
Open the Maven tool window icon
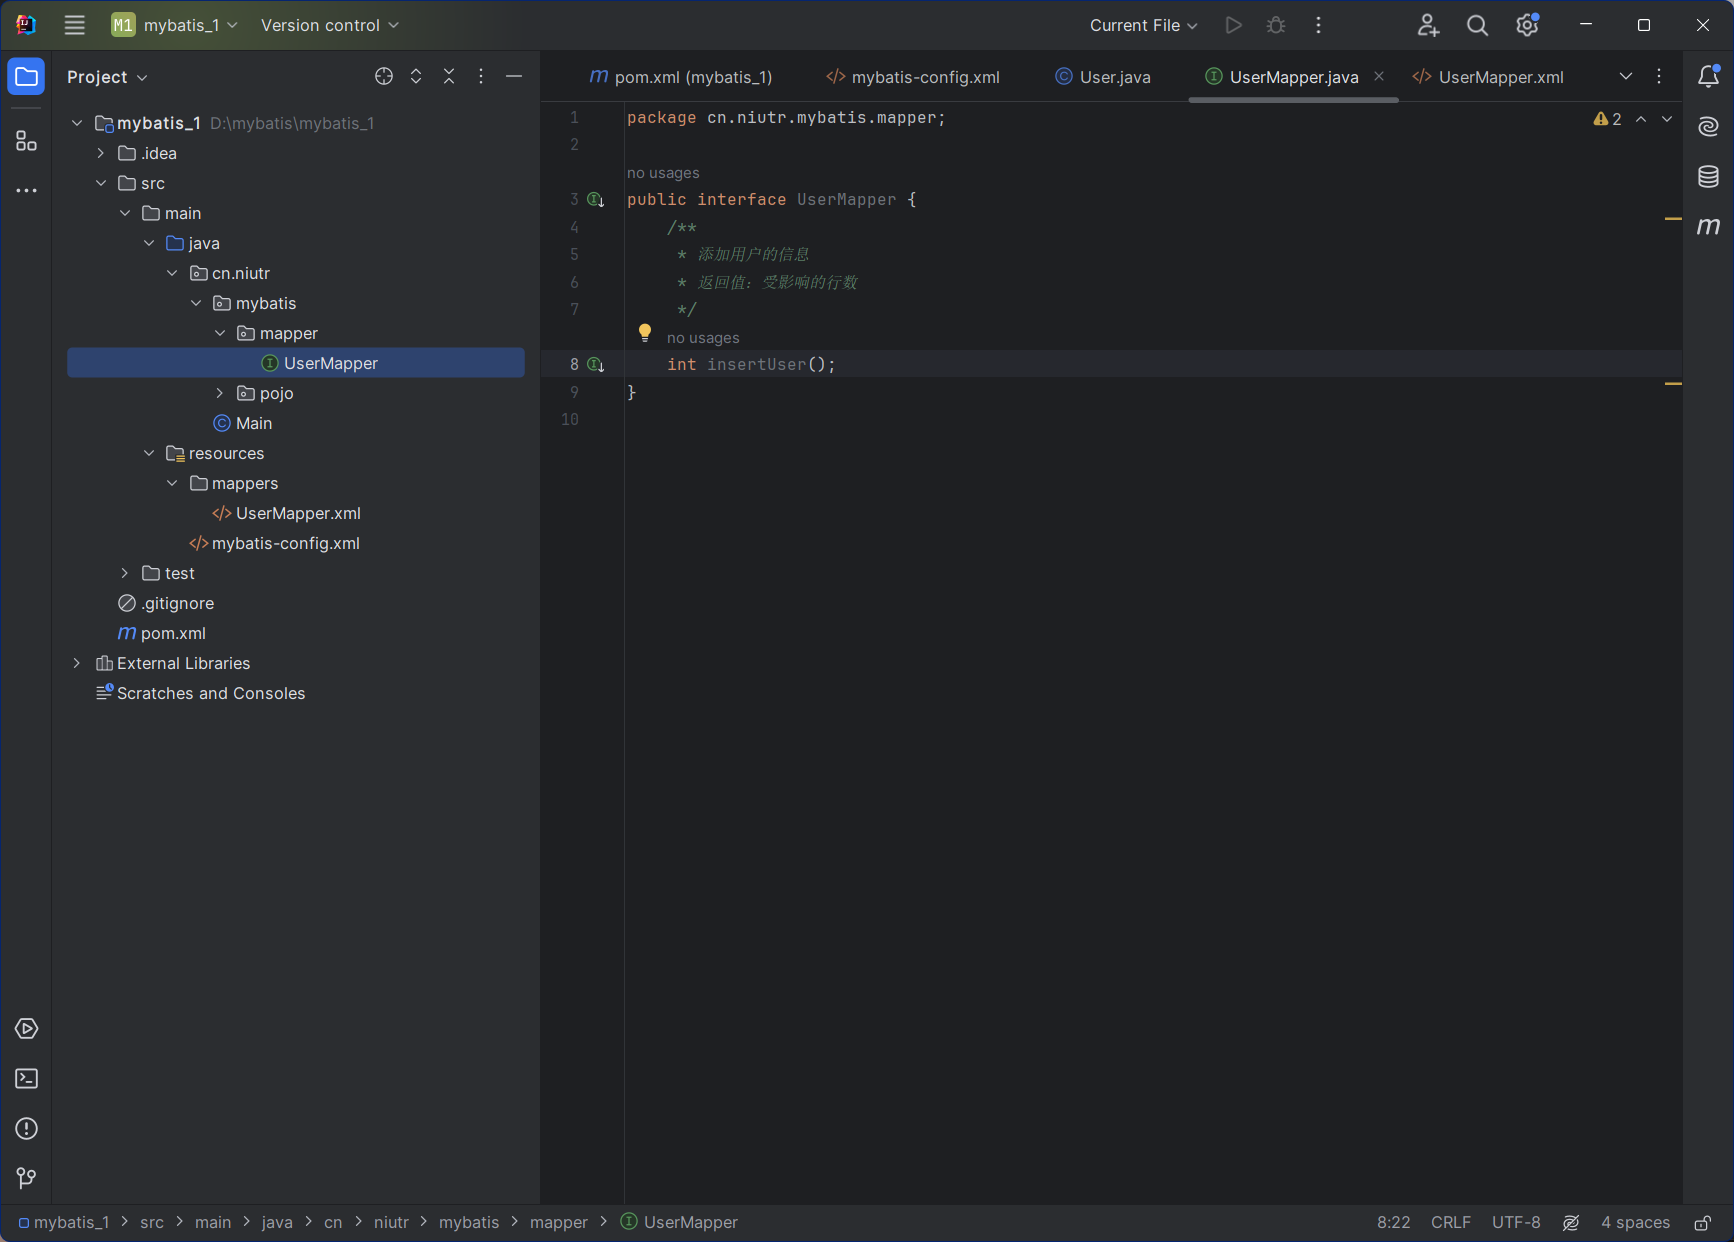click(1708, 226)
